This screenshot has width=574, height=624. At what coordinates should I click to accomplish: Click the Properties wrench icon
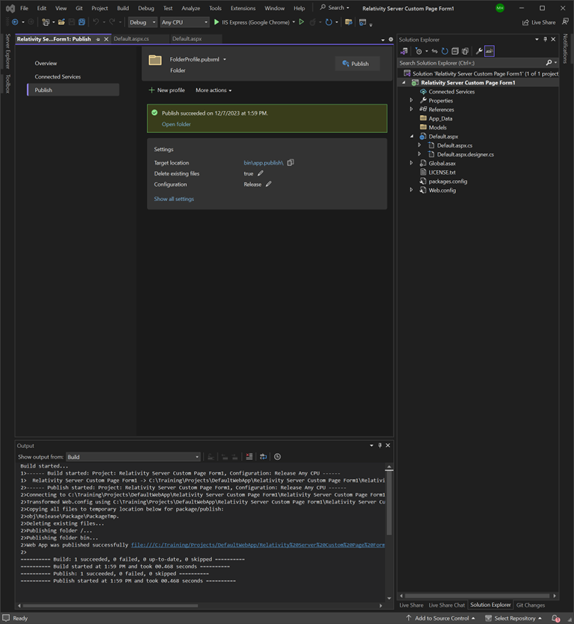pos(479,51)
